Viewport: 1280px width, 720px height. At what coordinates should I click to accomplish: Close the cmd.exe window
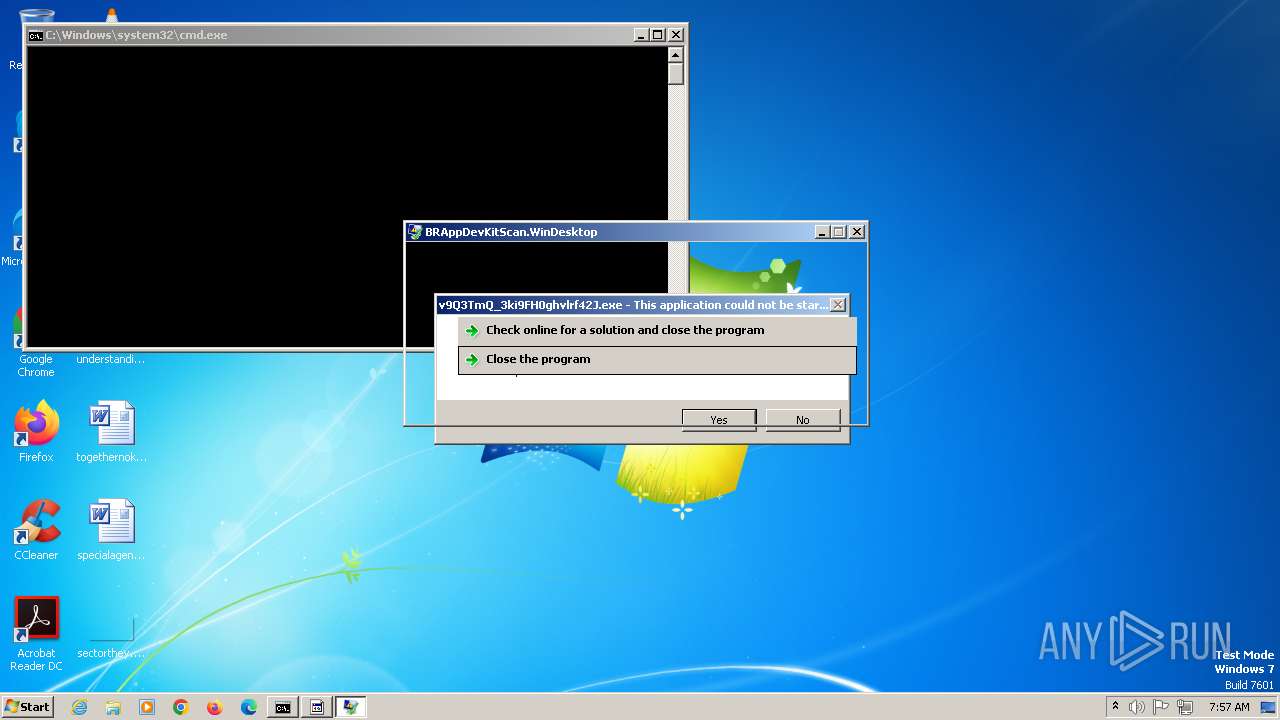point(676,35)
